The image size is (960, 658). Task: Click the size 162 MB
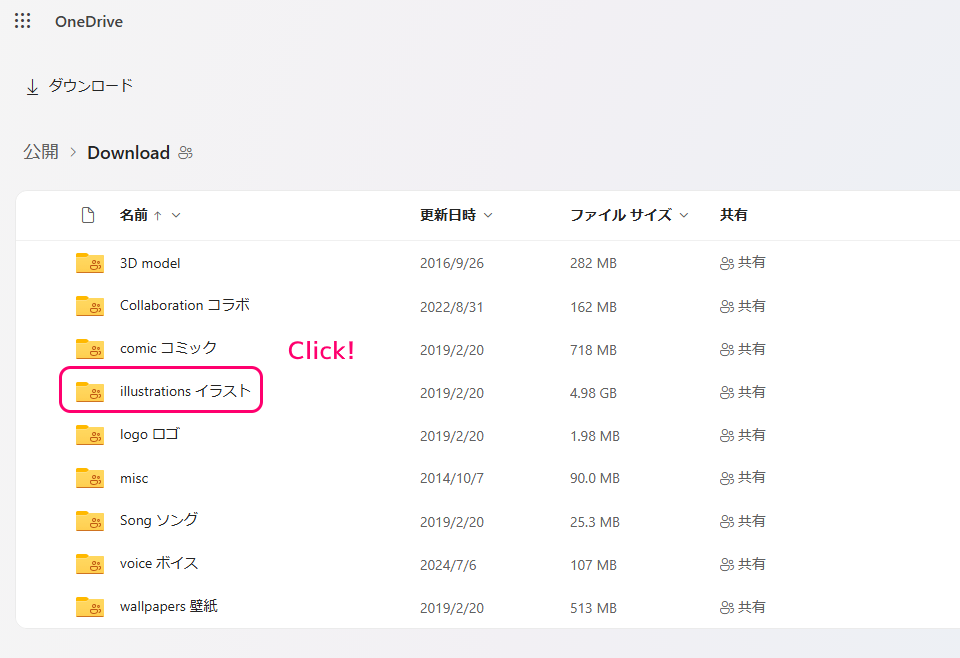point(593,307)
